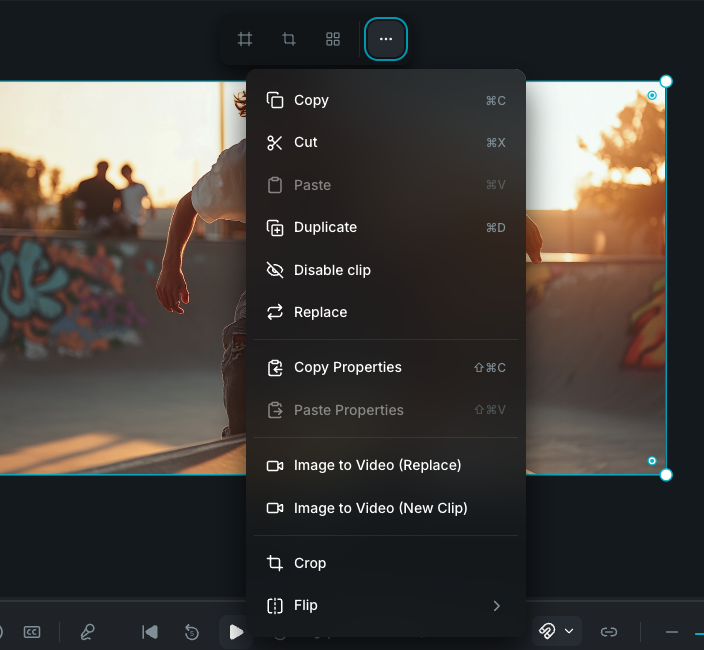Click the duplicate icon beside Duplicate

tap(275, 228)
